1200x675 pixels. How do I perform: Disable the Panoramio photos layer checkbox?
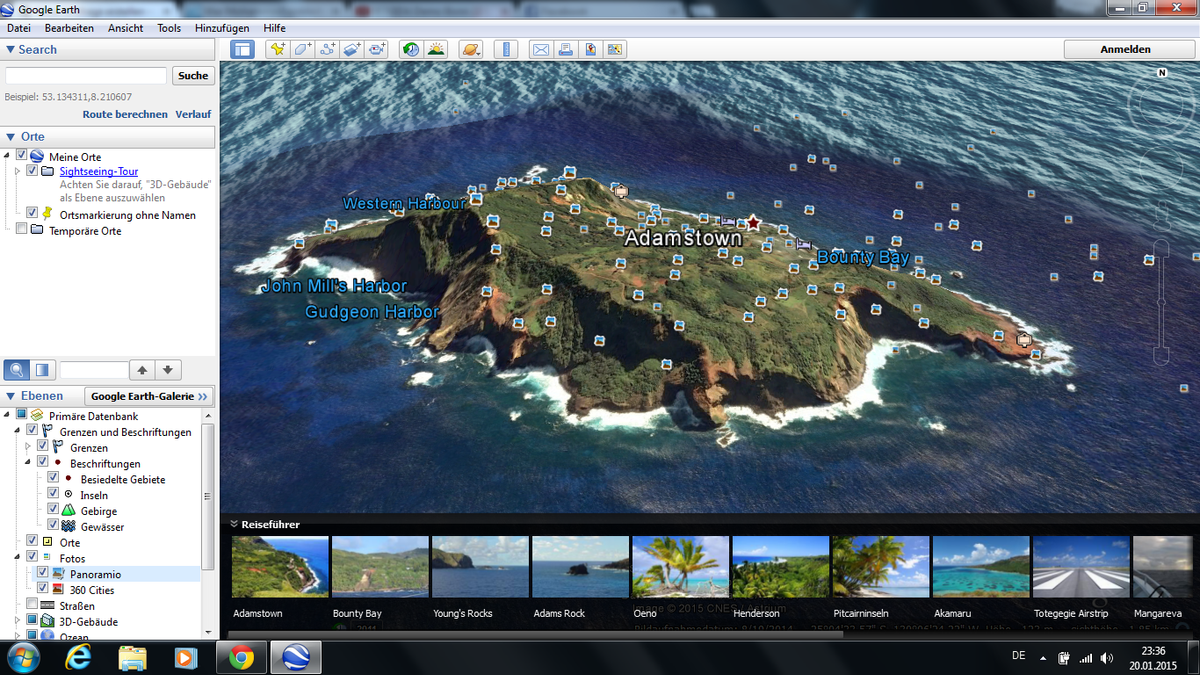coord(43,573)
